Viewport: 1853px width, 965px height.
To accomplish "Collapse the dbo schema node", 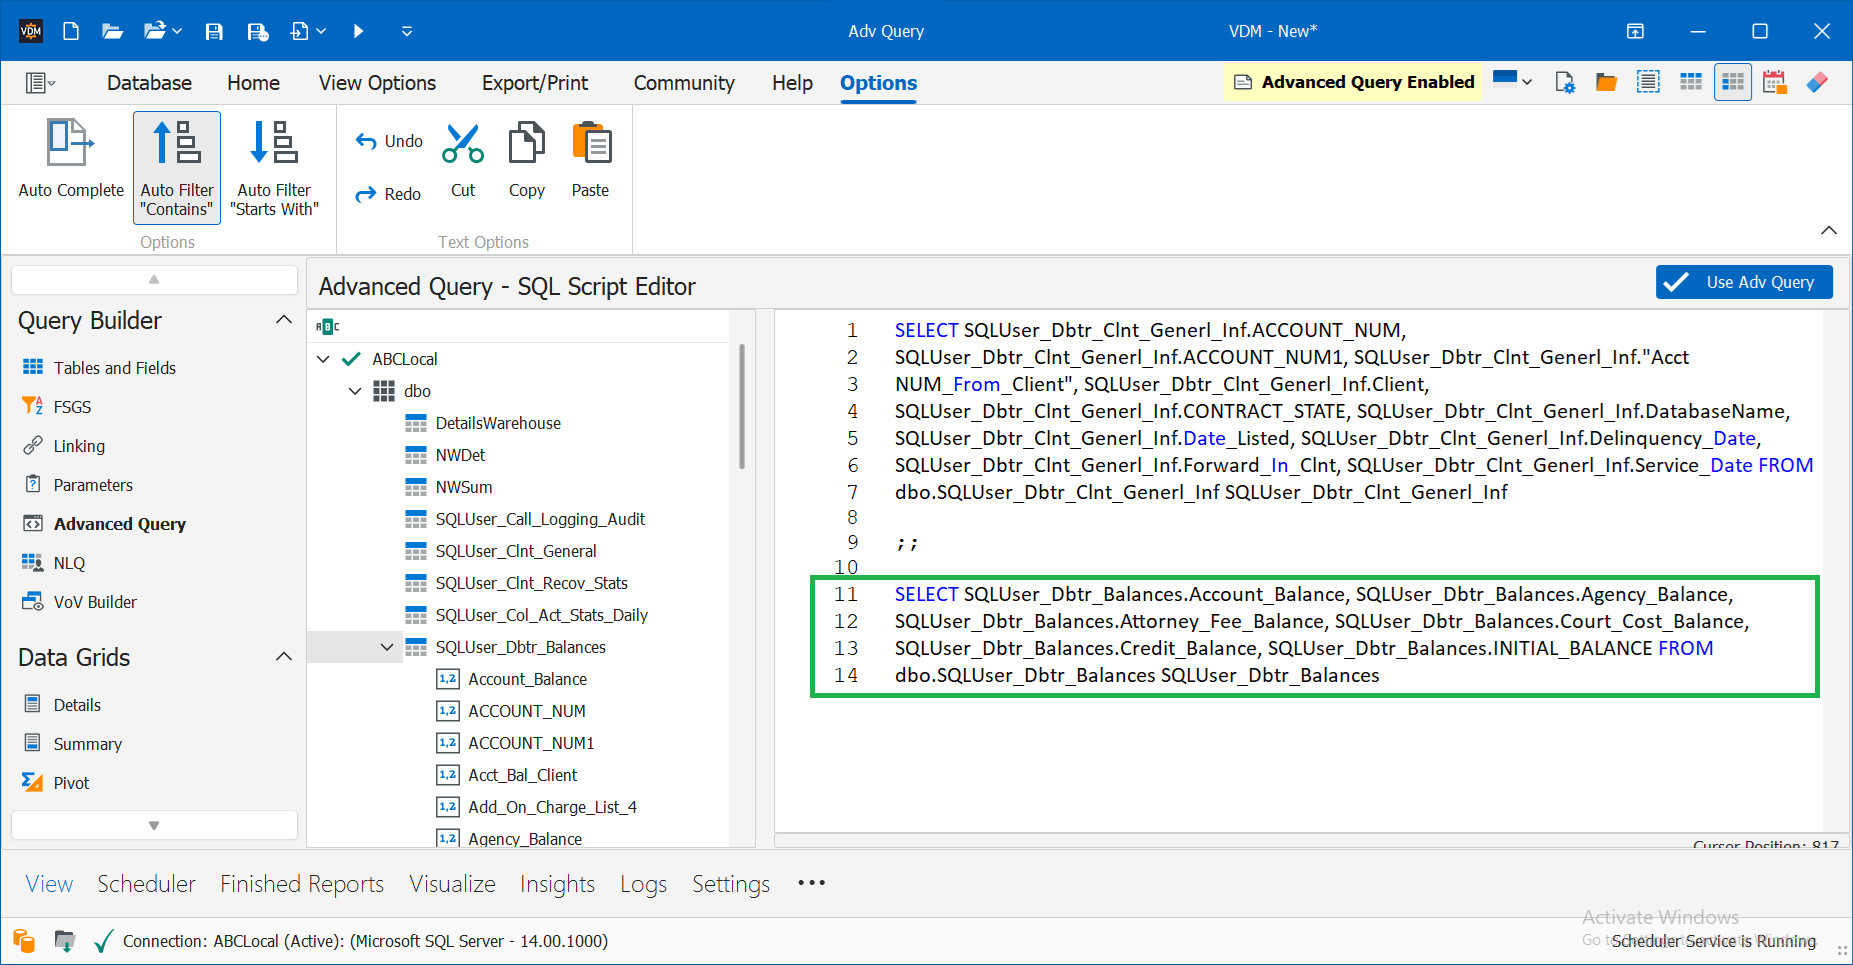I will coord(355,391).
